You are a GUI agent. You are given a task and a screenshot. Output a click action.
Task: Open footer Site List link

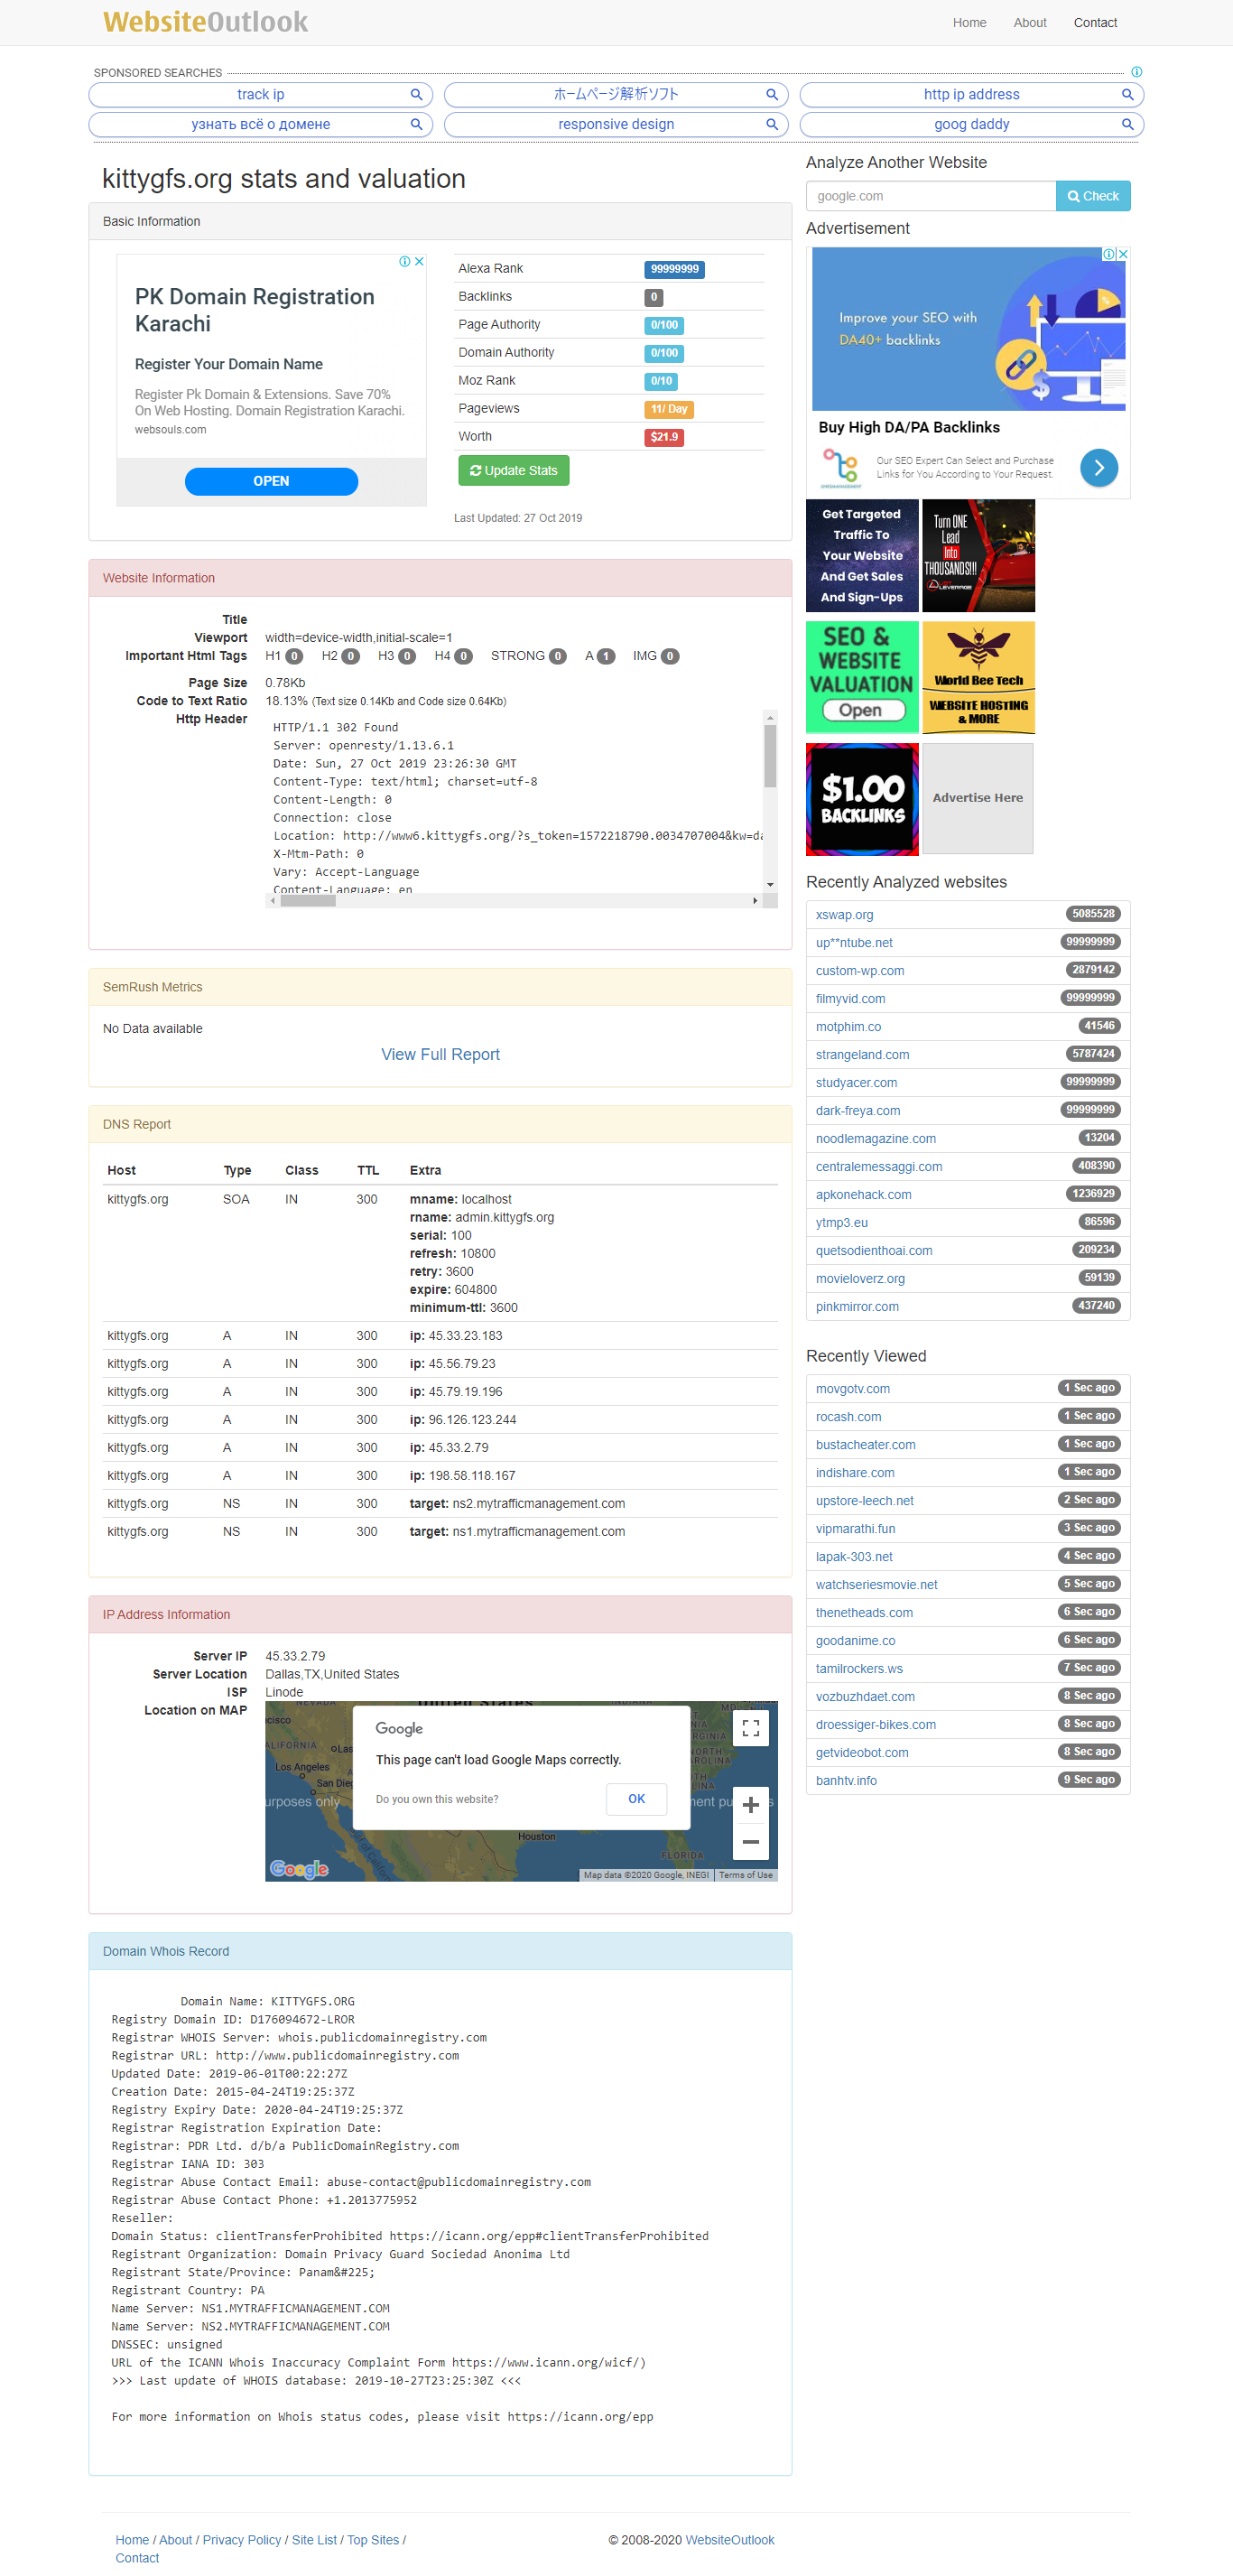click(314, 2540)
